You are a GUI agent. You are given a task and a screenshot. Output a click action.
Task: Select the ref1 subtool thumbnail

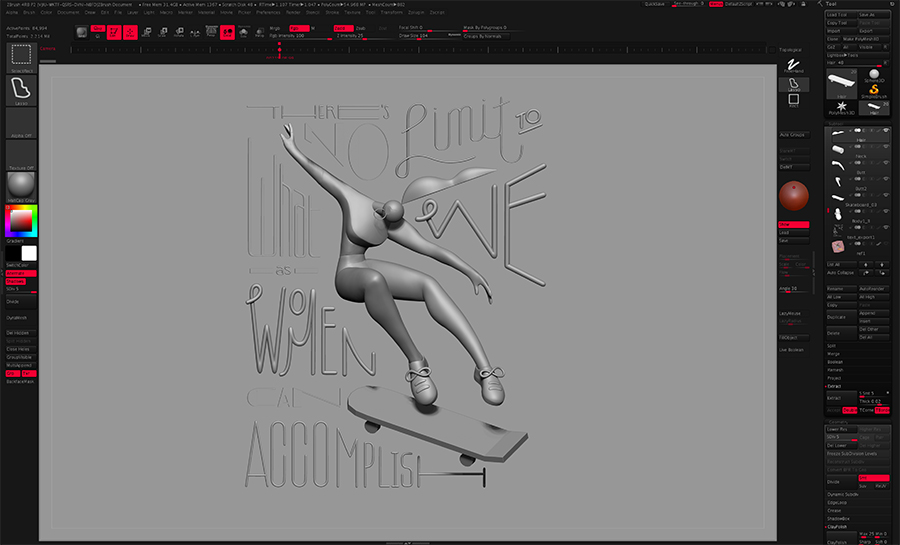pyautogui.click(x=838, y=247)
